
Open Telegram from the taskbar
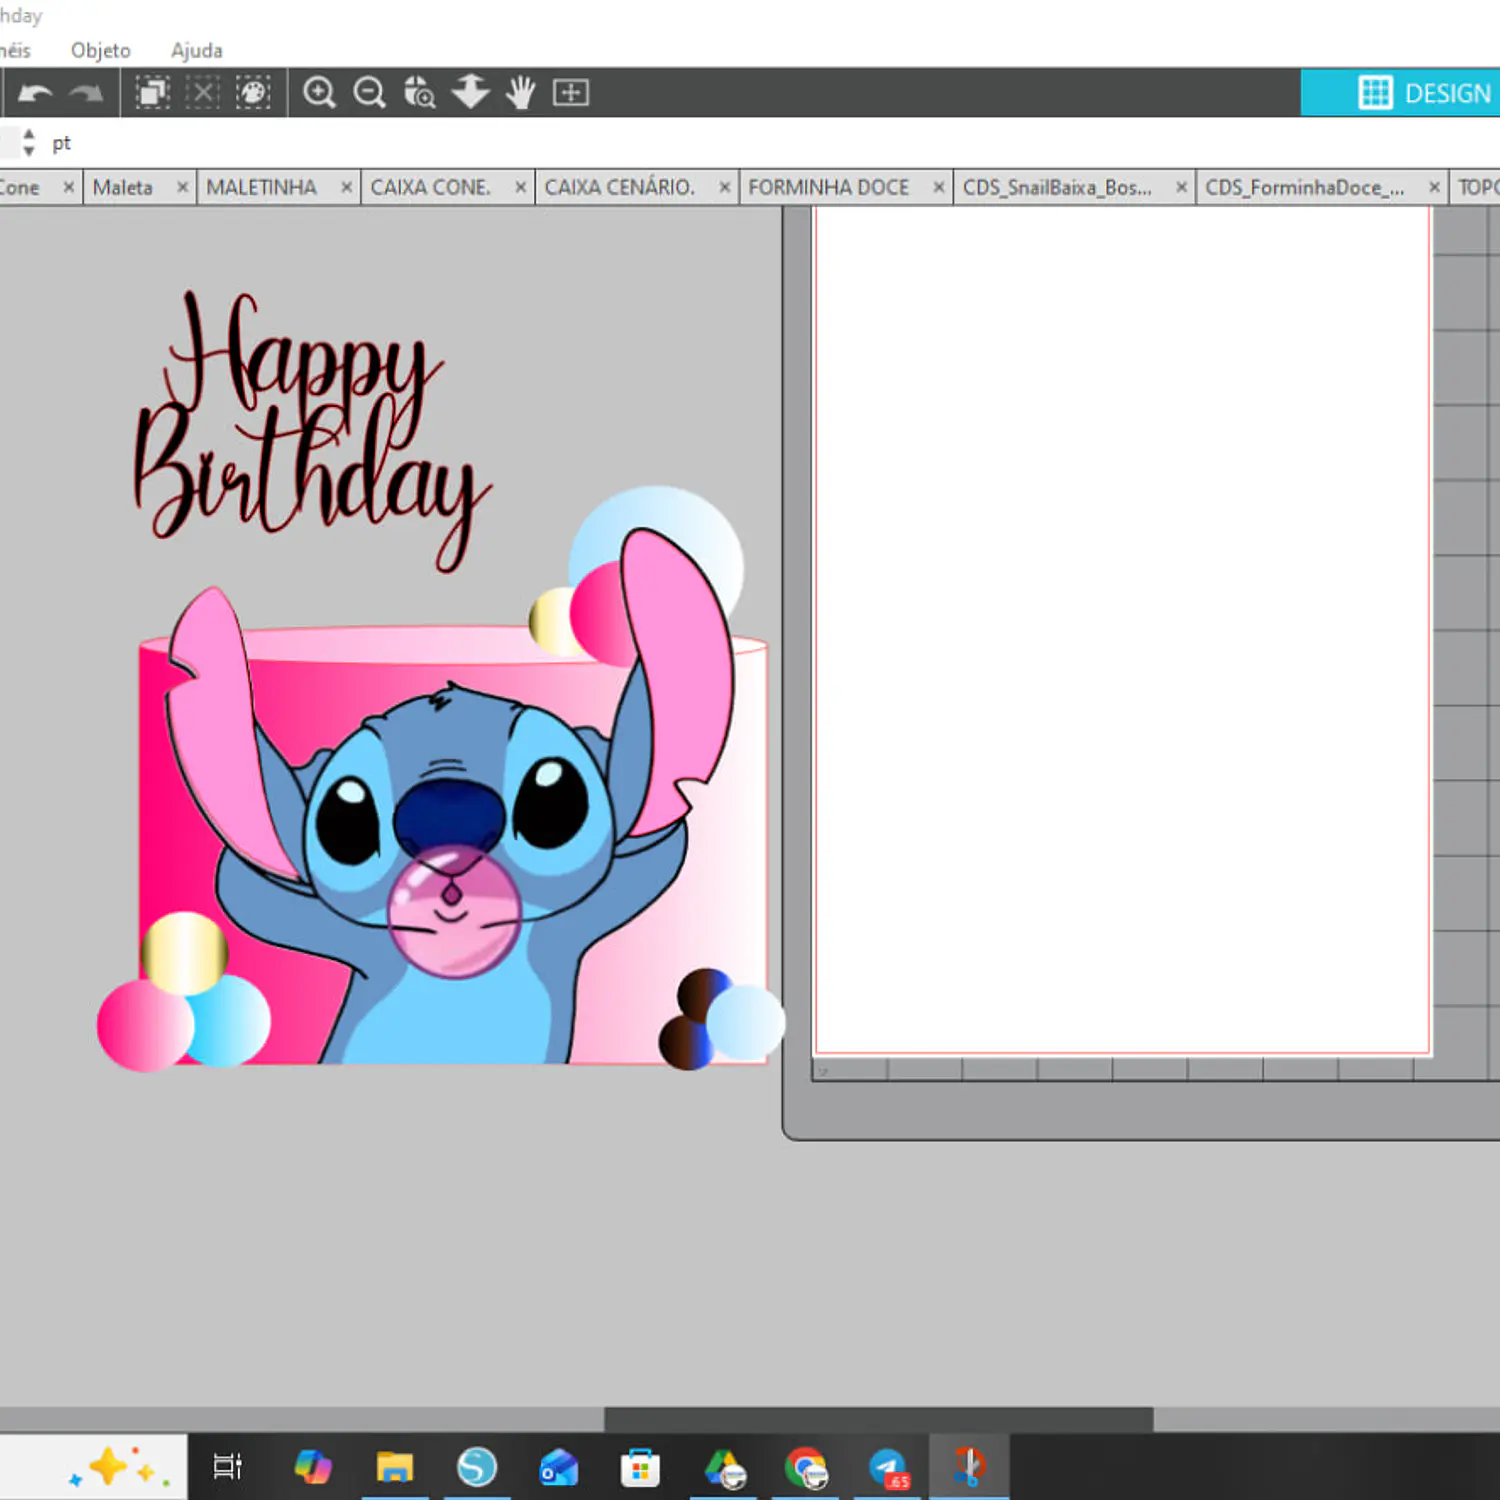888,1467
